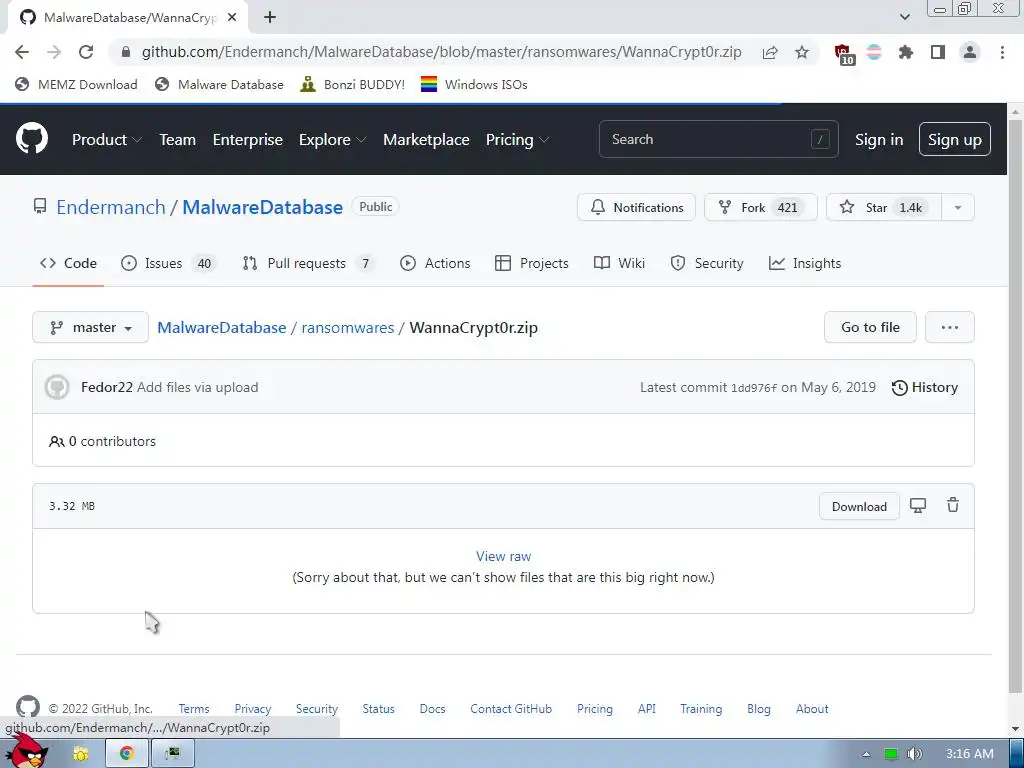Close the MalwareDatabase browser tab

click(232, 18)
